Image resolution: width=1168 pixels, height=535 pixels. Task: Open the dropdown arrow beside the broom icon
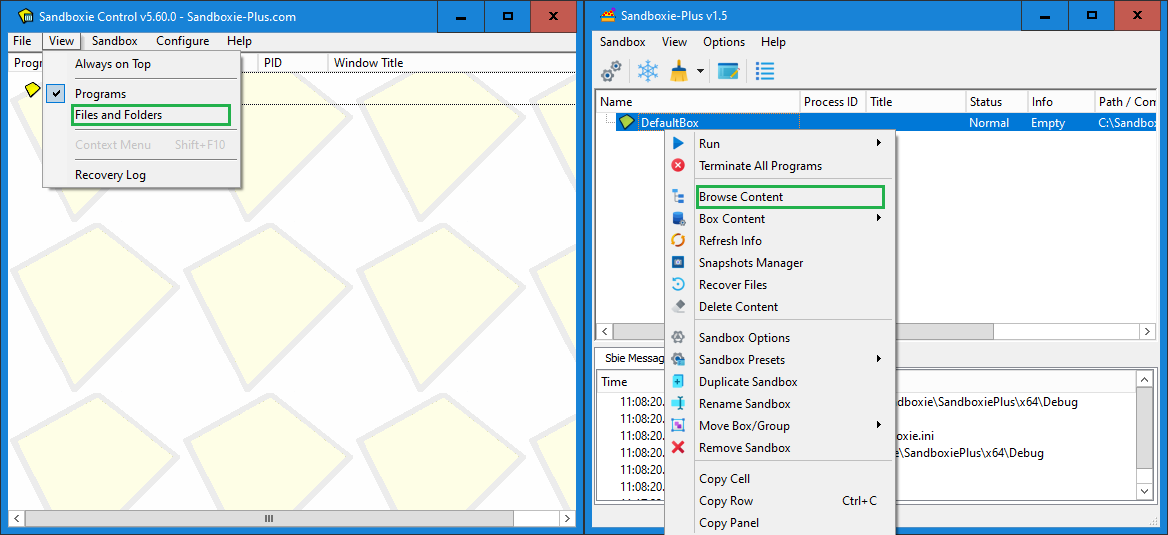(x=700, y=71)
